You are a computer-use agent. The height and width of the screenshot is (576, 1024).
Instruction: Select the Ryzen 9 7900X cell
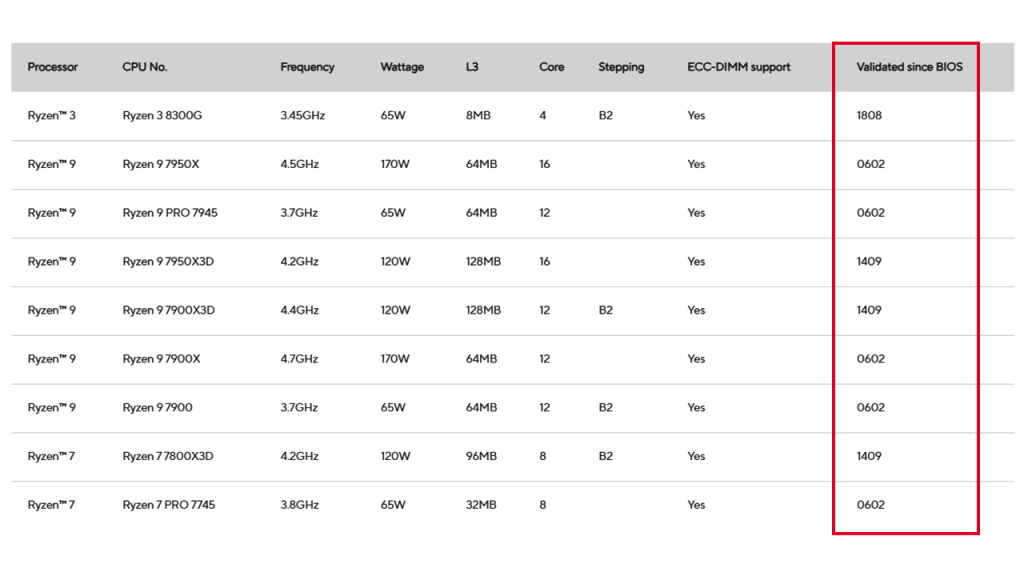(x=161, y=359)
